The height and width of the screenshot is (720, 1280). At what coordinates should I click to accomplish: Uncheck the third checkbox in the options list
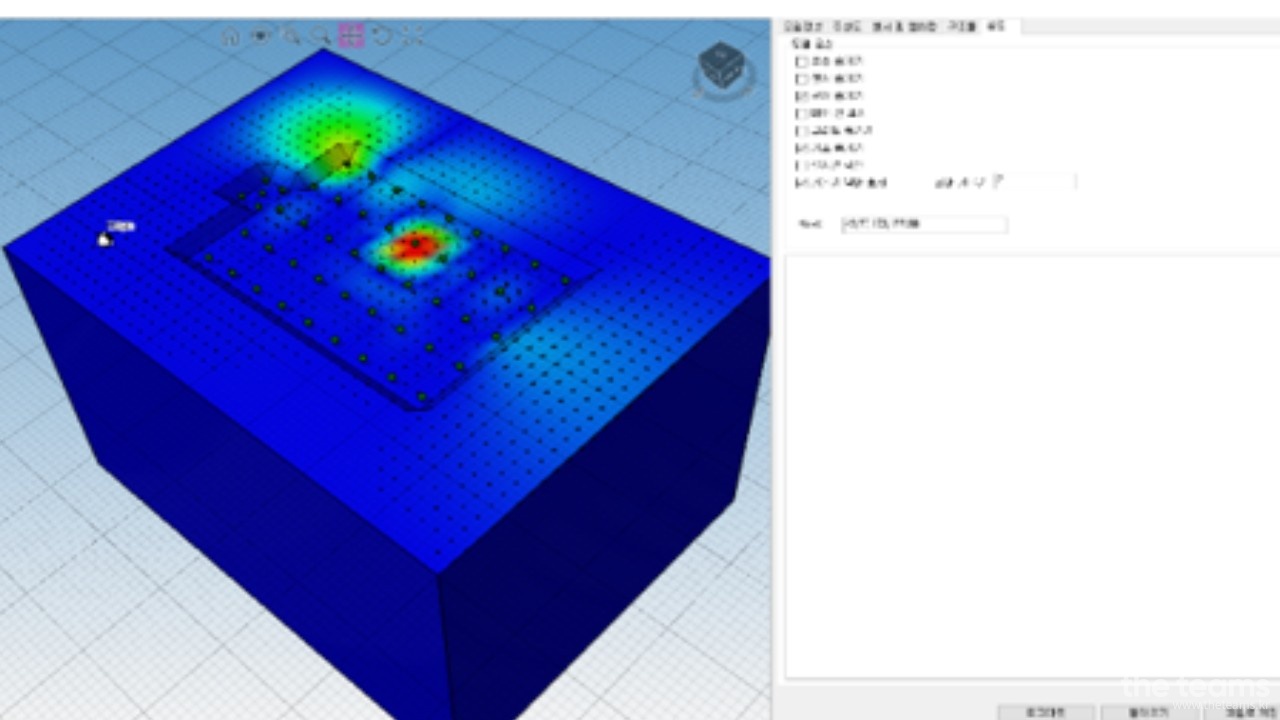tap(801, 96)
